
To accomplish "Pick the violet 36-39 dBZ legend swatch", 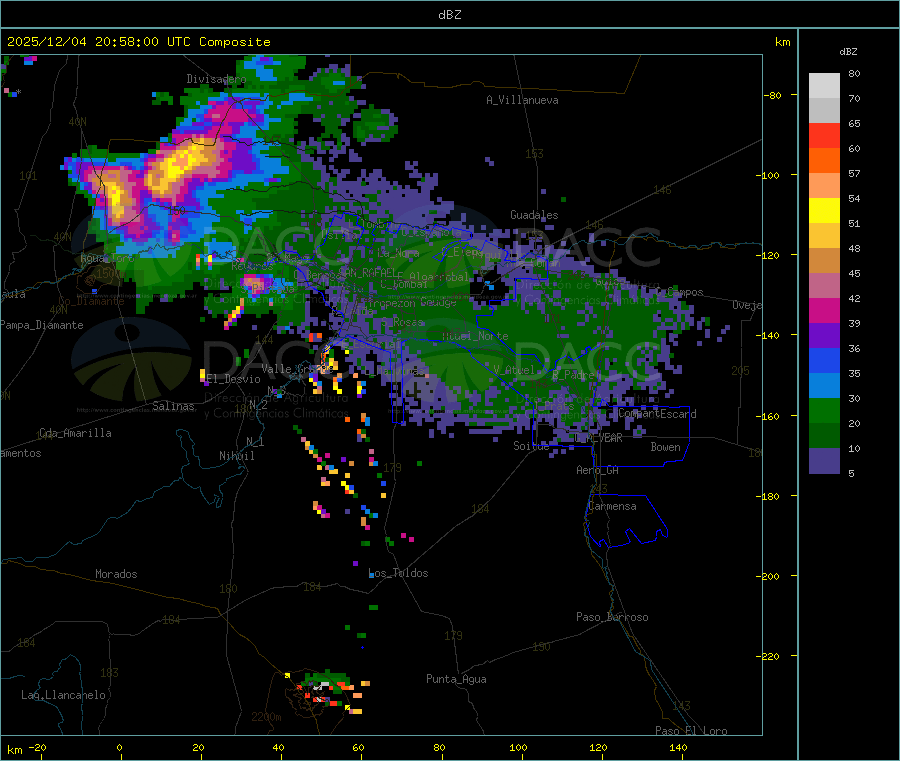I will tap(824, 336).
